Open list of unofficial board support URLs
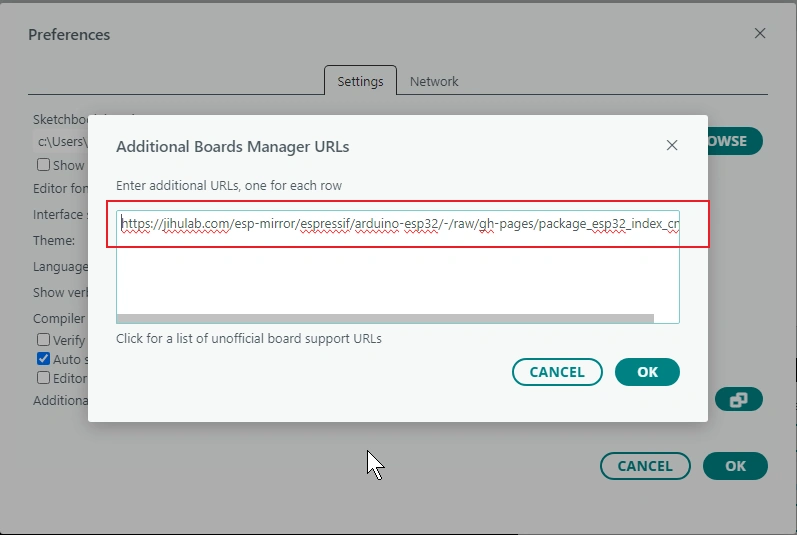 (249, 338)
